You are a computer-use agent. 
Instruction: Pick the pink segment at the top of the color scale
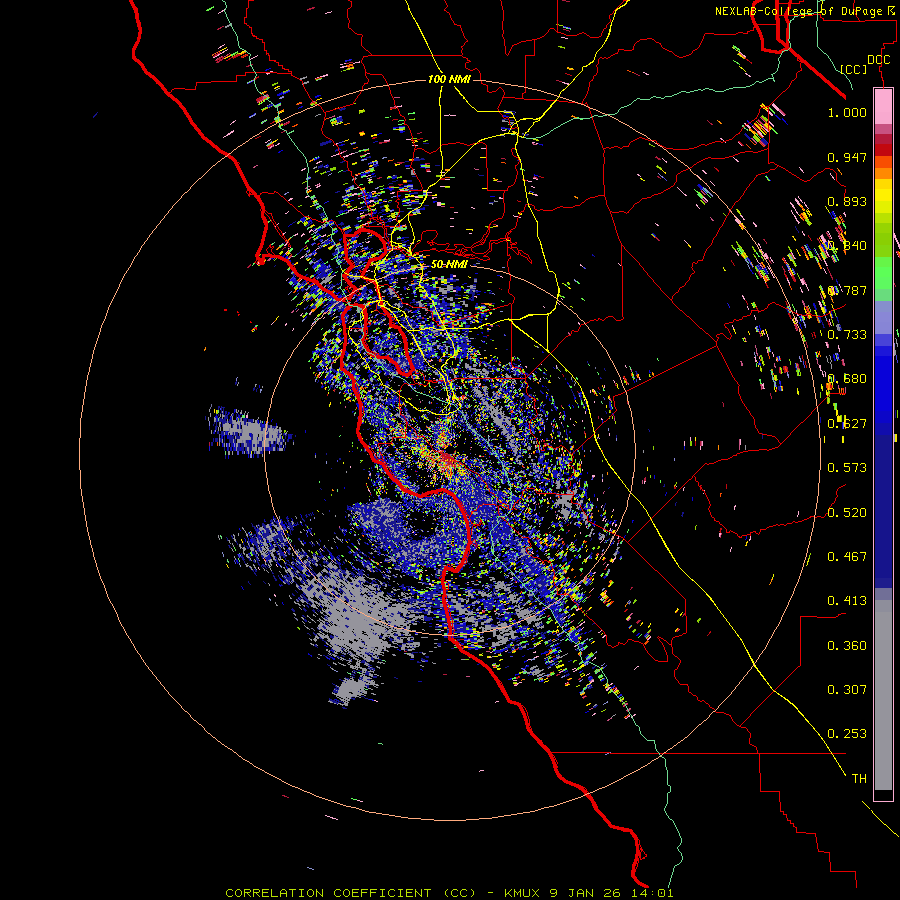[x=883, y=107]
